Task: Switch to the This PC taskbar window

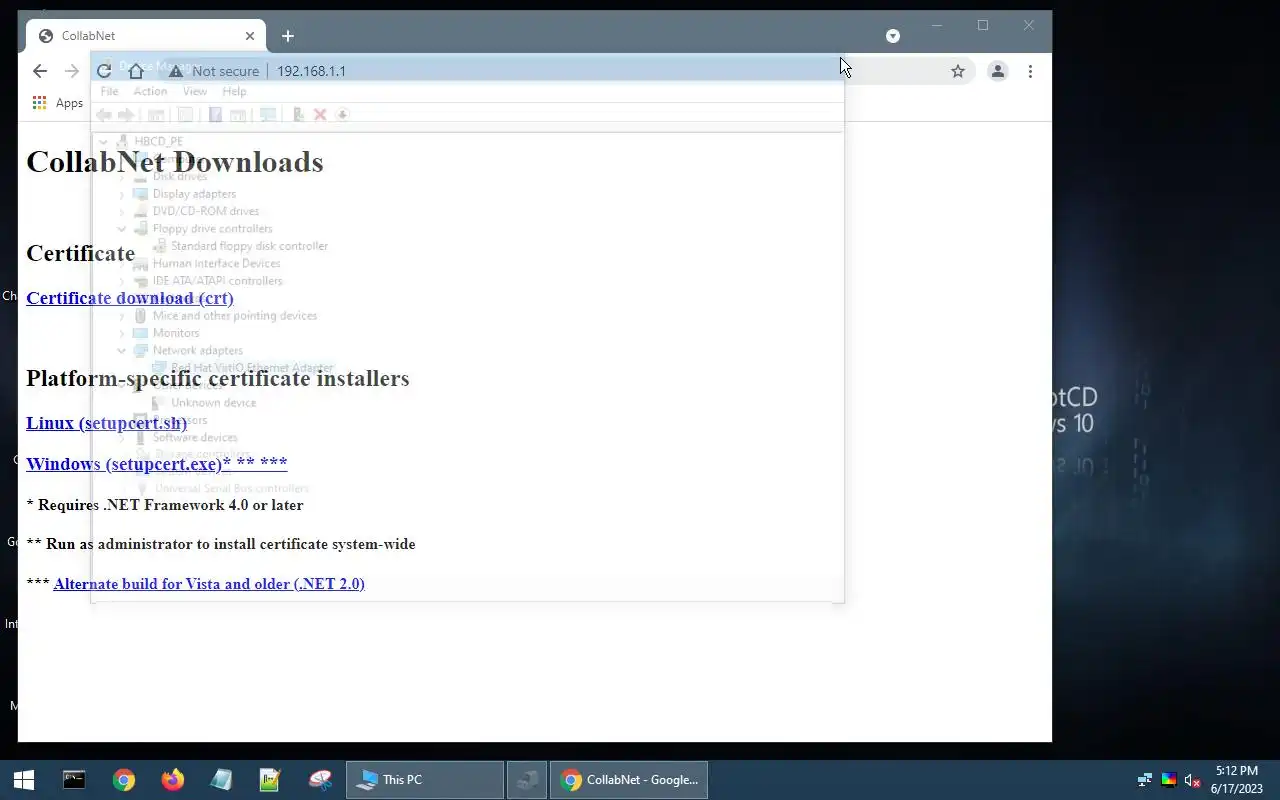Action: pos(425,780)
